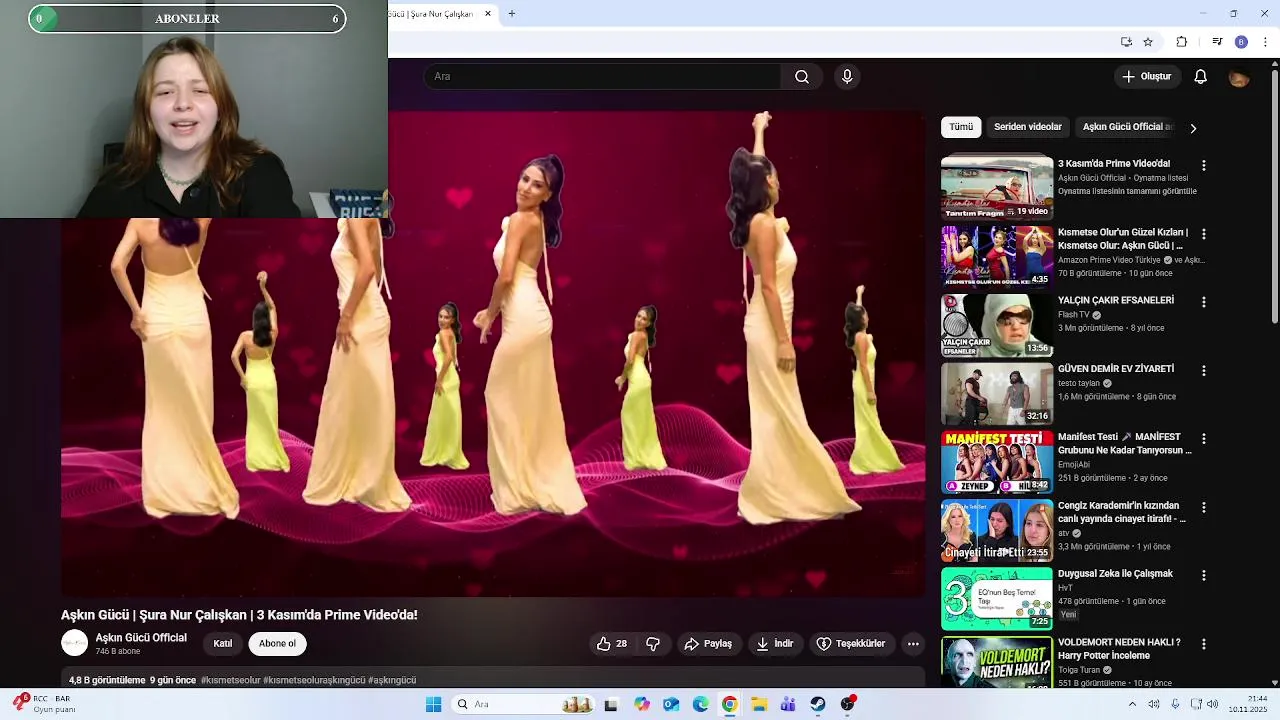Screen dimensions: 1280x720
Task: Click into the YouTube Ara search field
Action: click(603, 77)
